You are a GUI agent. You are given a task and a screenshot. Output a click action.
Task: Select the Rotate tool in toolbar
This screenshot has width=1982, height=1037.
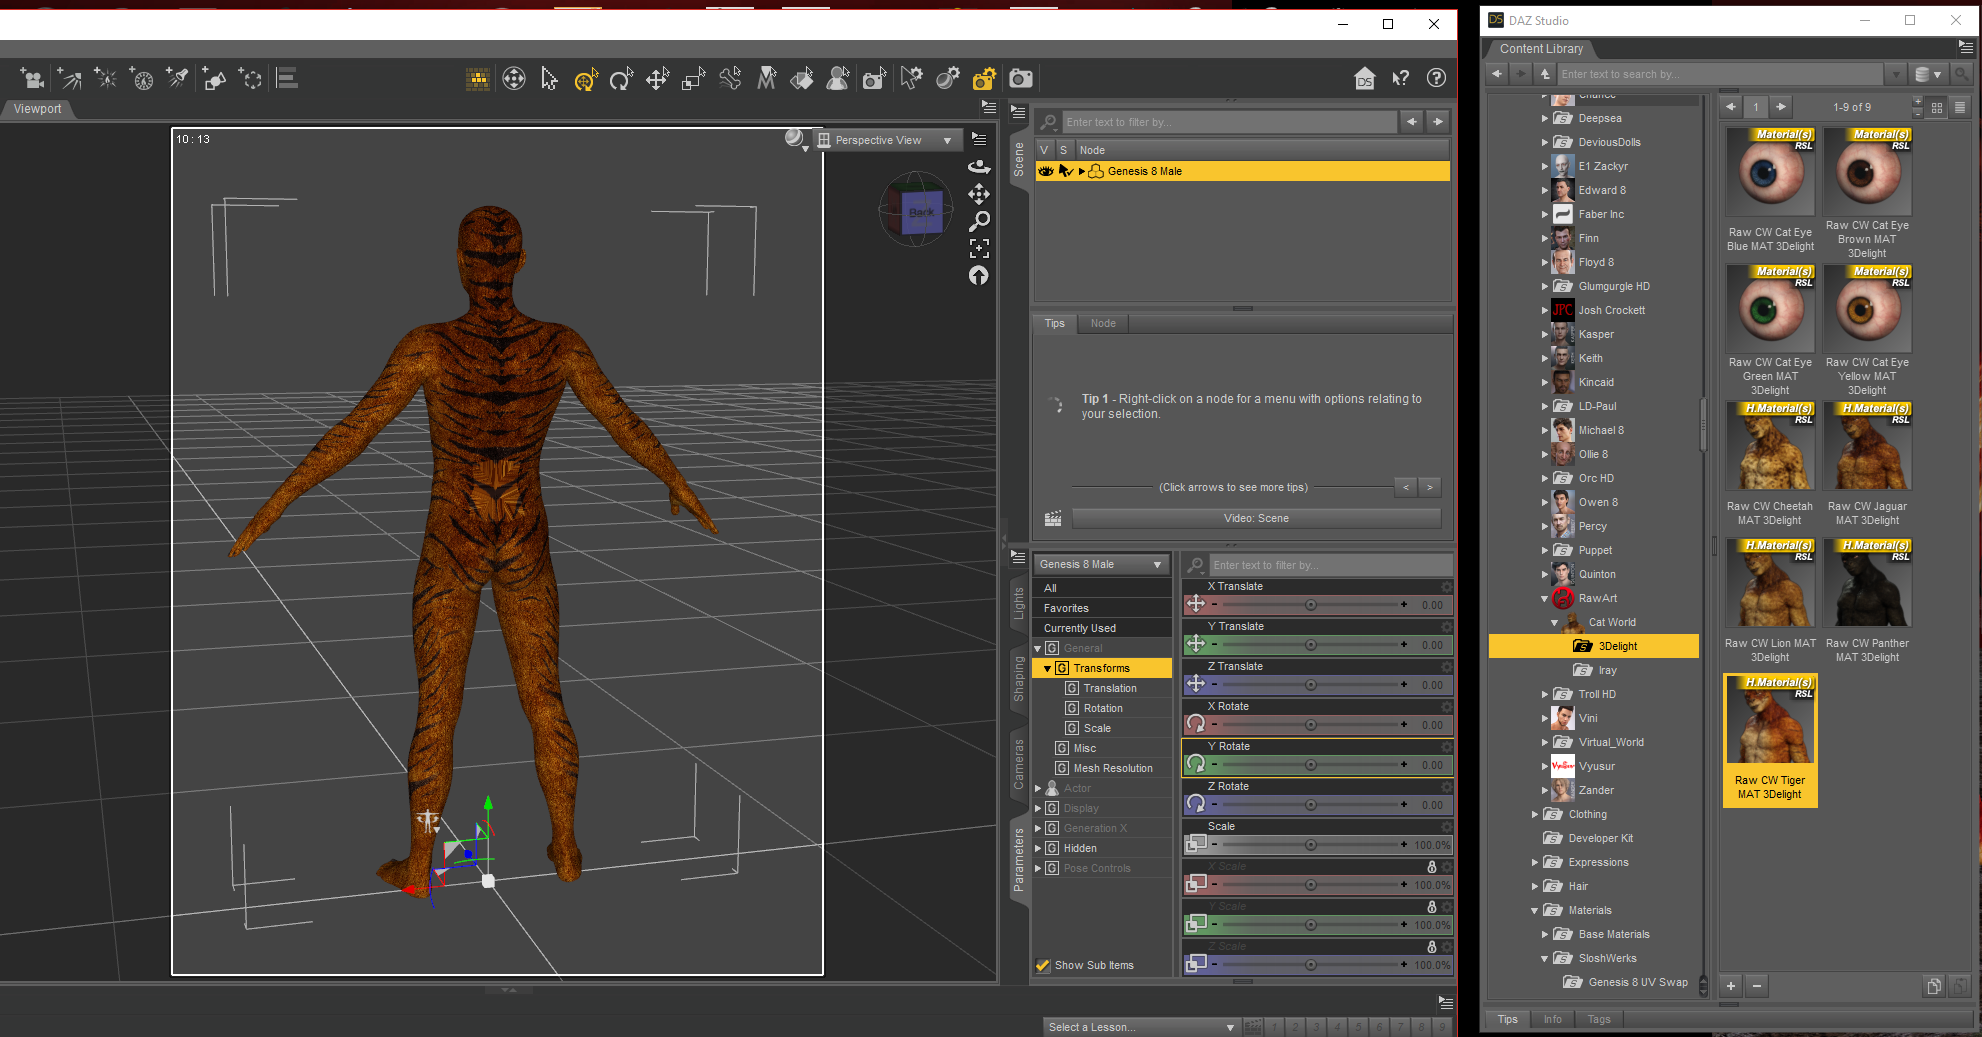click(621, 79)
